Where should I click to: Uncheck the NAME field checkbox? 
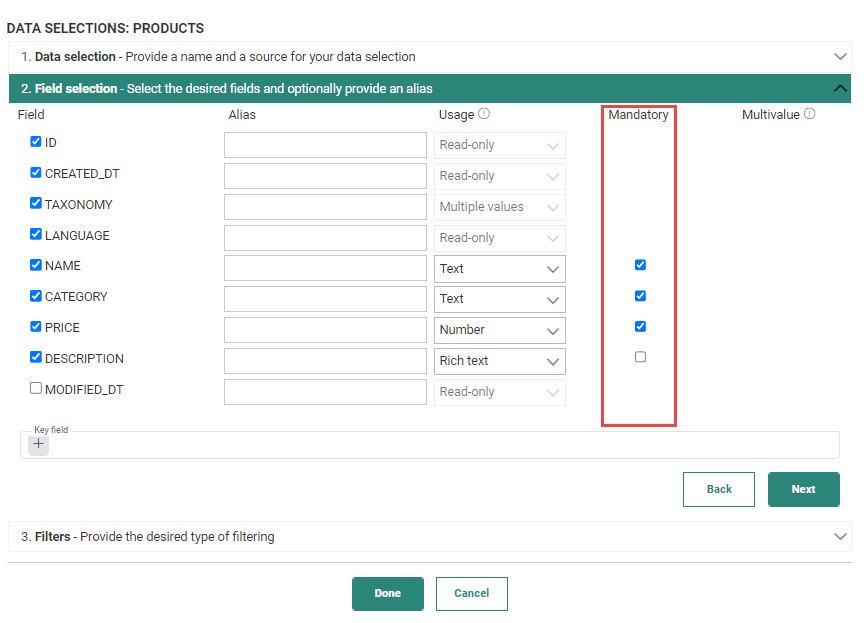pos(36,266)
